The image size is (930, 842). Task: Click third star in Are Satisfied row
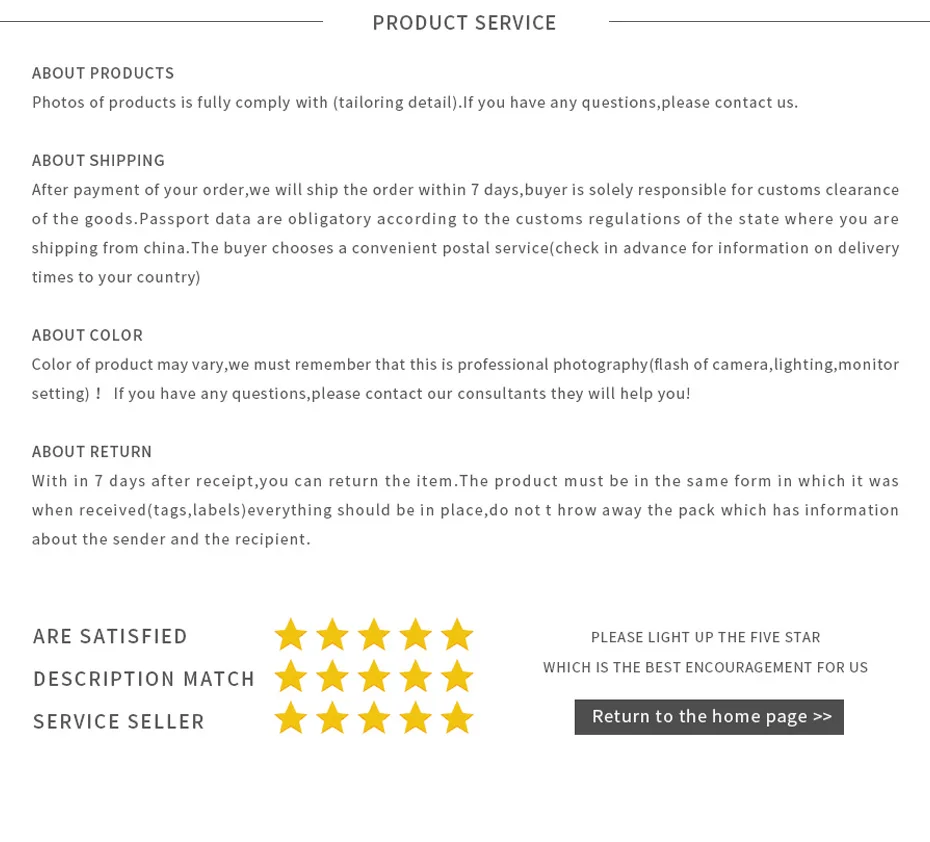374,635
